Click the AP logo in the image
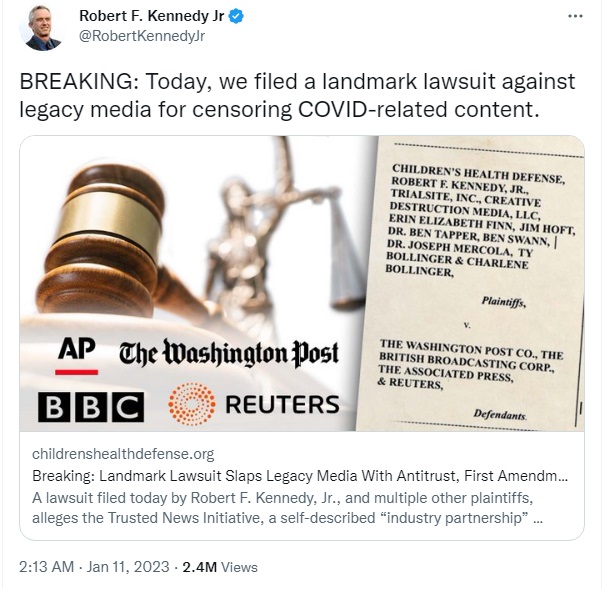 [77, 355]
